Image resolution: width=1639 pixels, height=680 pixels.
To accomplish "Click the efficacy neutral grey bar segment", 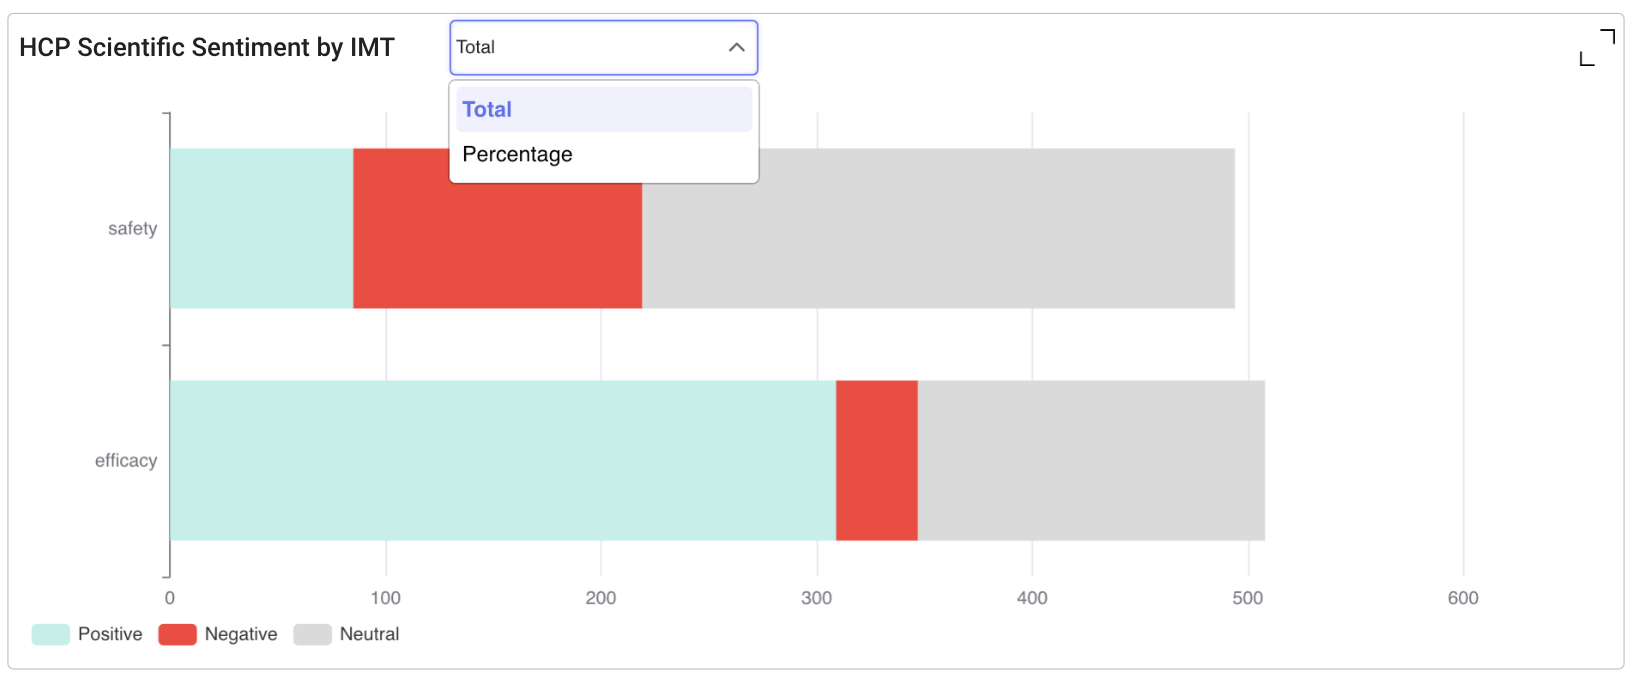I will coord(1091,460).
